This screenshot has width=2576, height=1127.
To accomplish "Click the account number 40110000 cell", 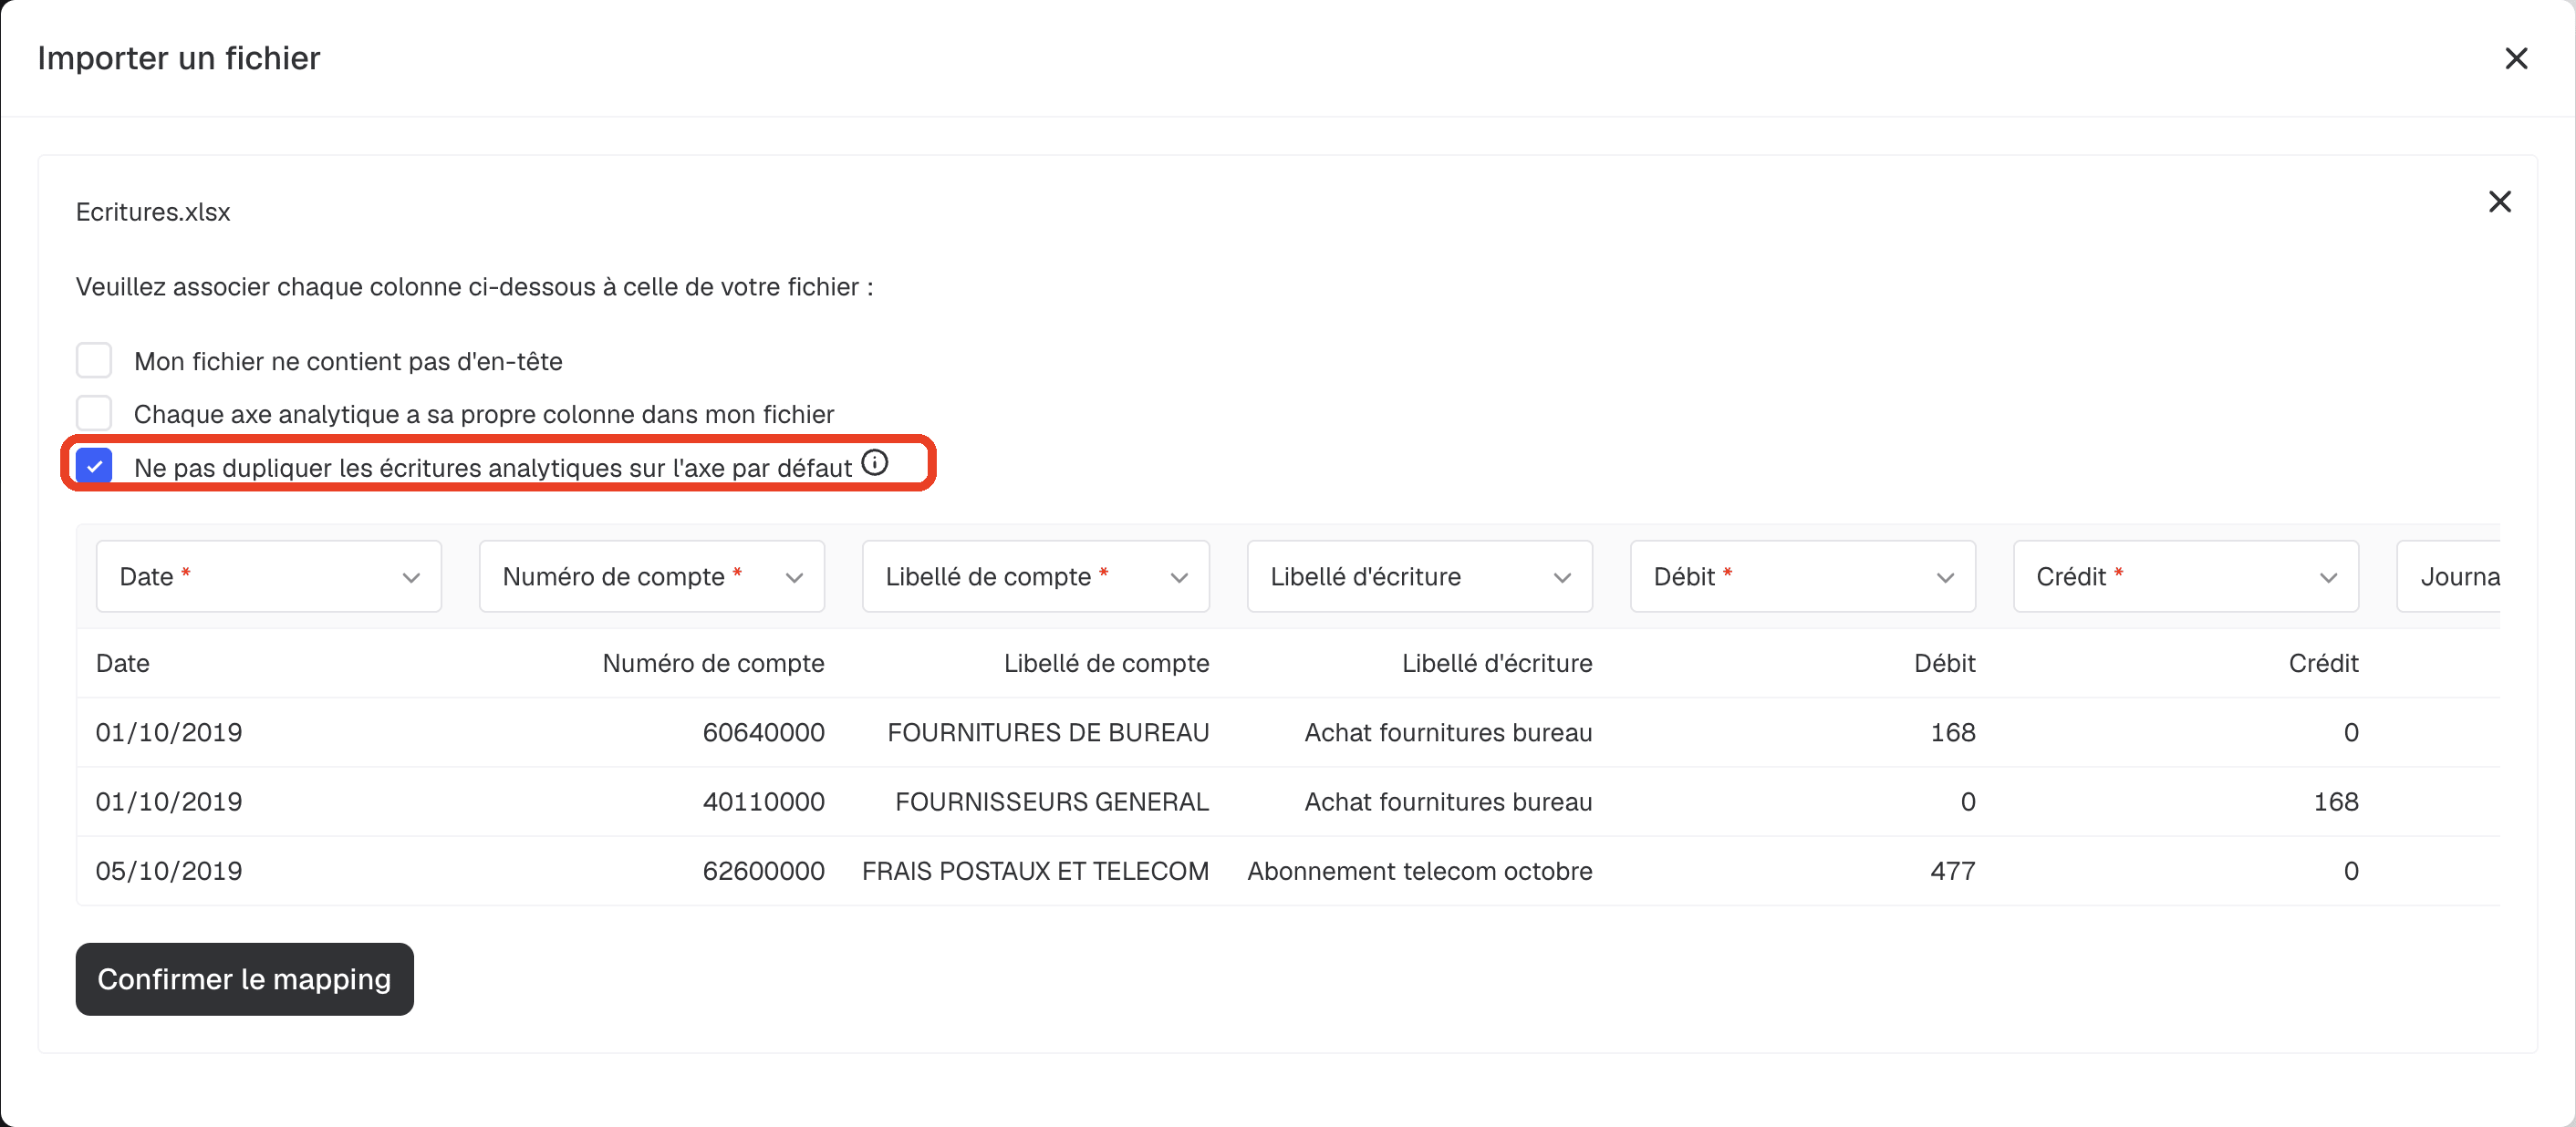I will click(763, 801).
